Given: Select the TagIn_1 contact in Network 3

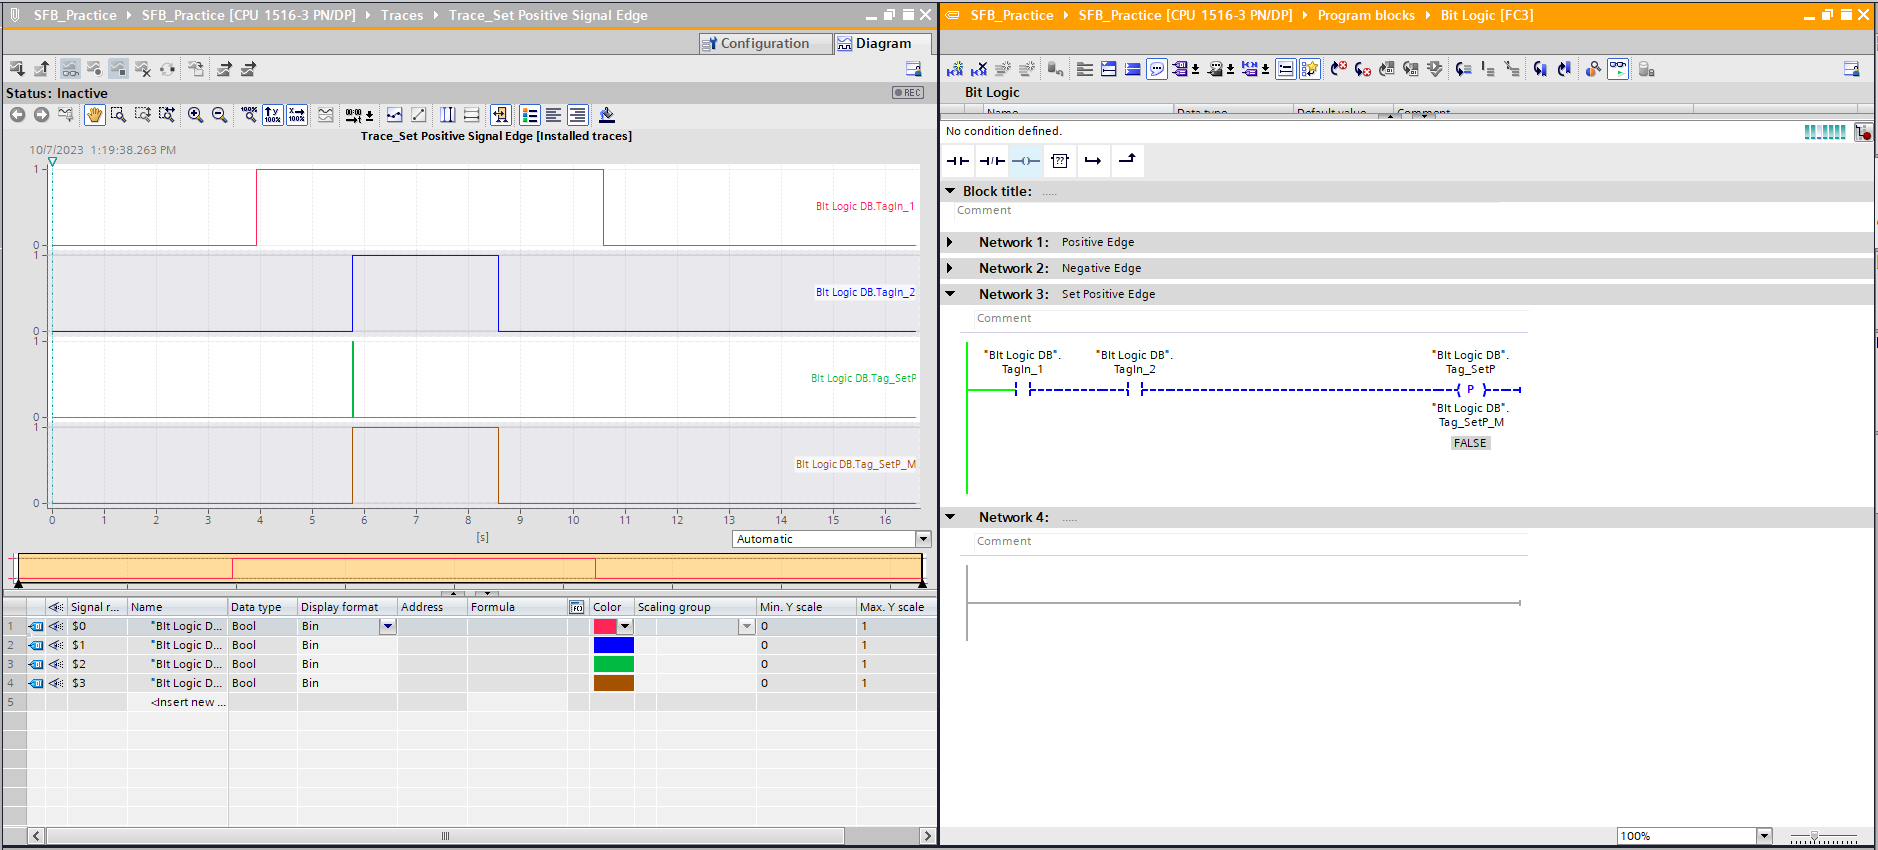Looking at the screenshot, I should pos(1023,390).
